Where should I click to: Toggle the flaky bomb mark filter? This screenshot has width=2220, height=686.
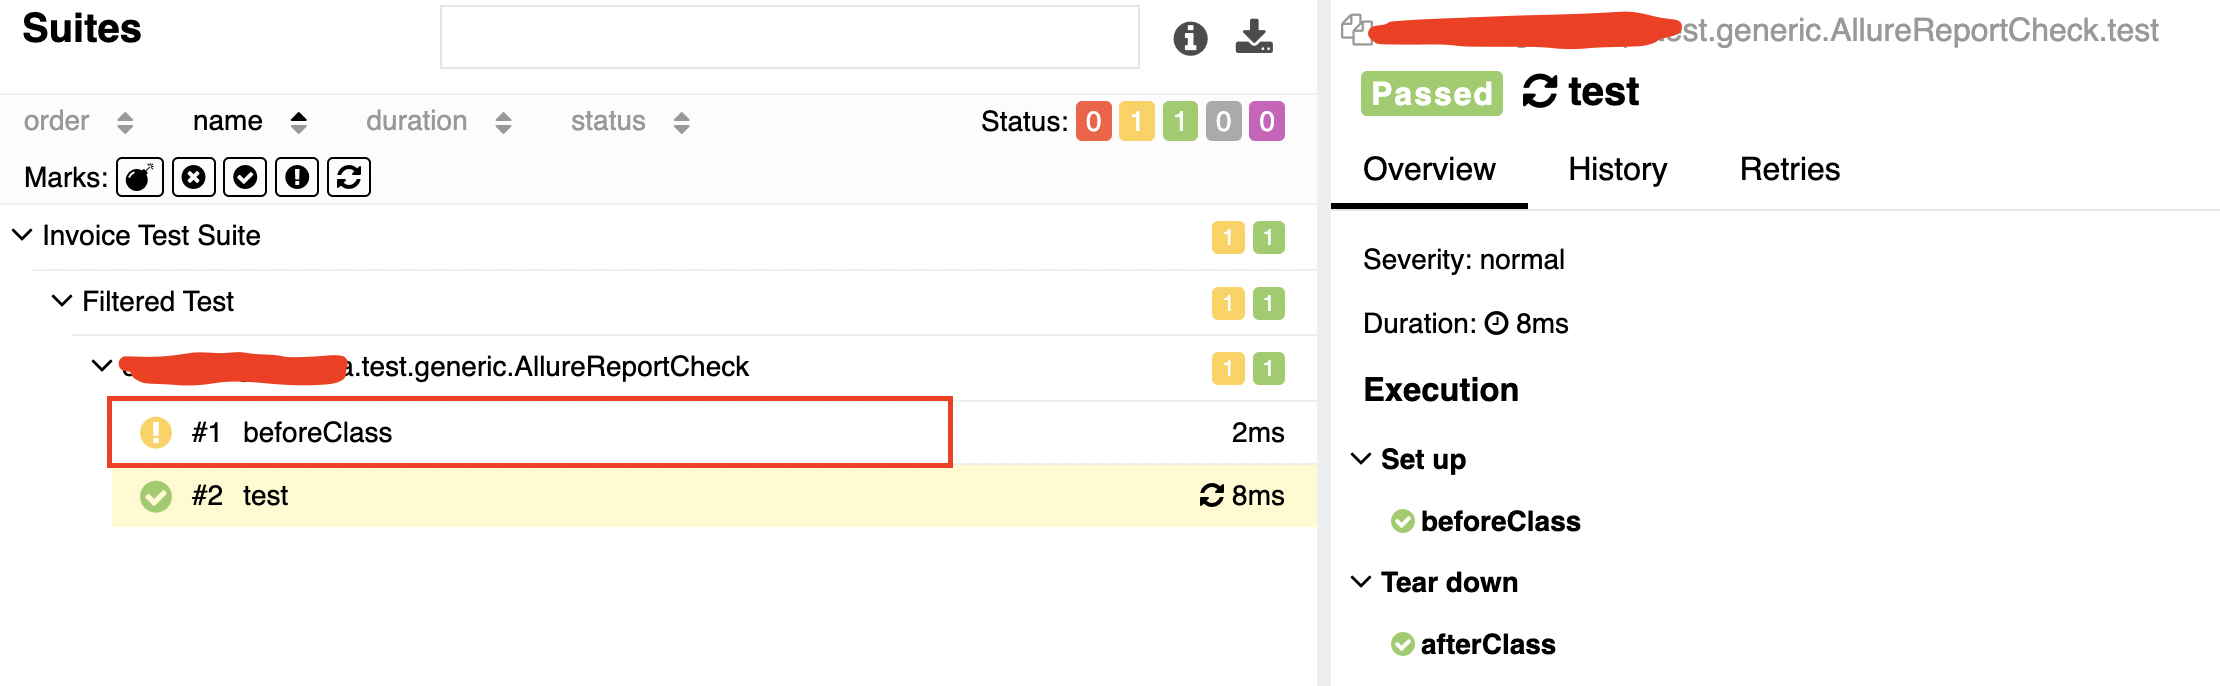(140, 177)
